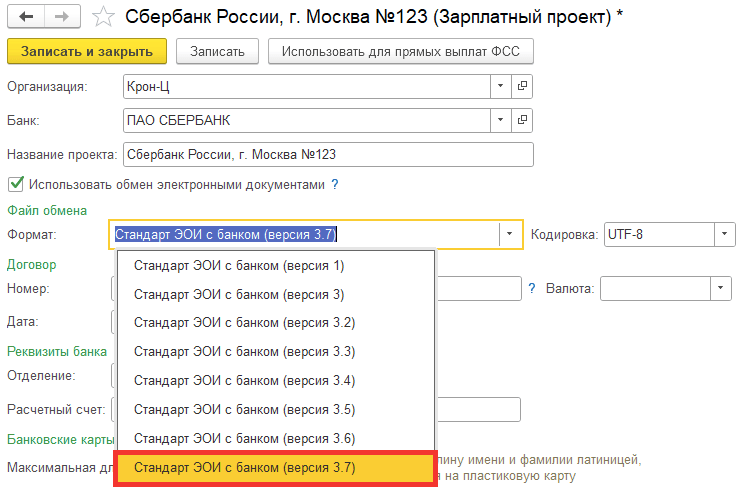Click into the Название проекта text field
The width and height of the screenshot is (740, 494).
[327, 155]
